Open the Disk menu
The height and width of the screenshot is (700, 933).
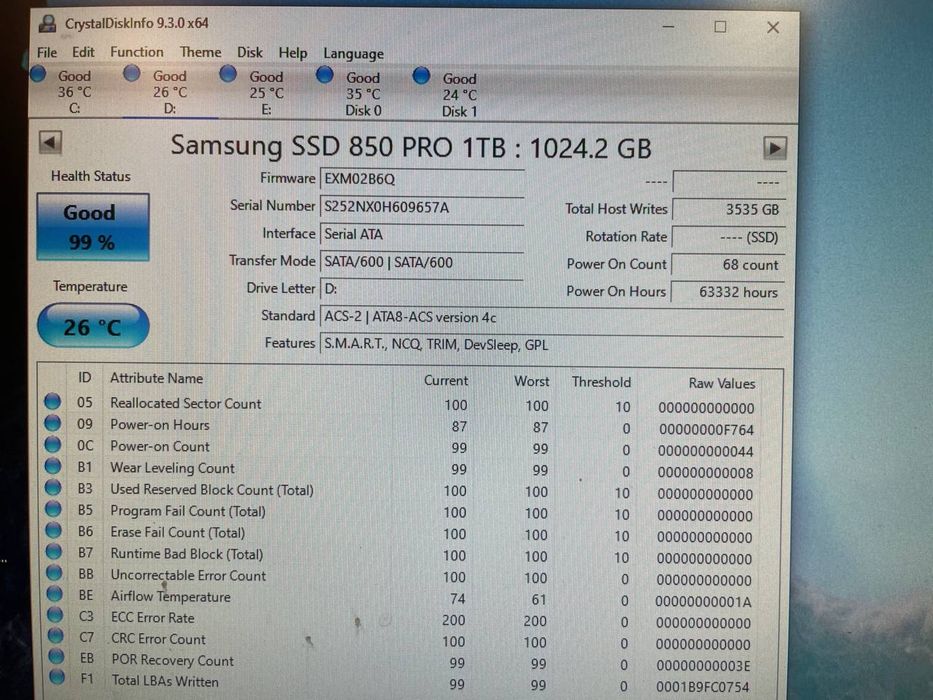tap(250, 52)
